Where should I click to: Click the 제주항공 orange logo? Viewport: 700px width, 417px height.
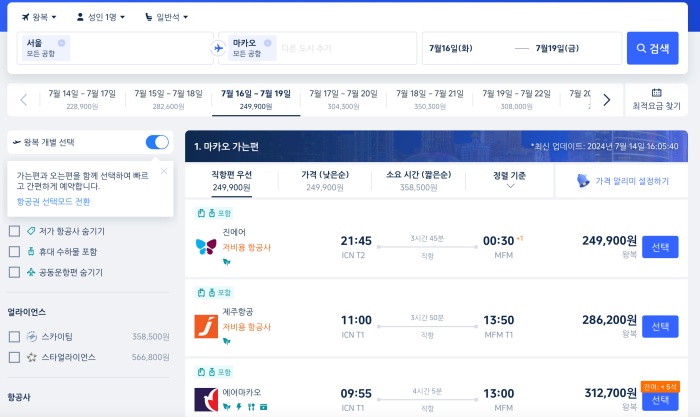(206, 326)
